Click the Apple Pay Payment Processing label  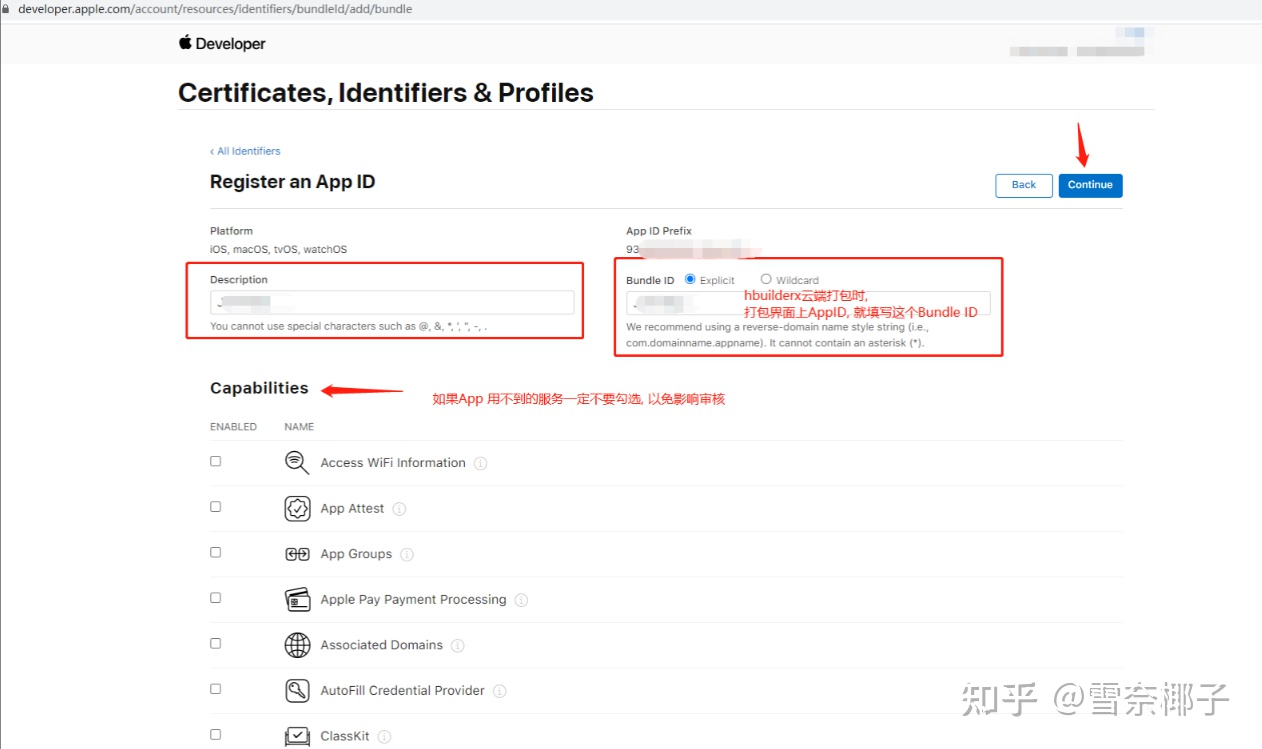(413, 600)
